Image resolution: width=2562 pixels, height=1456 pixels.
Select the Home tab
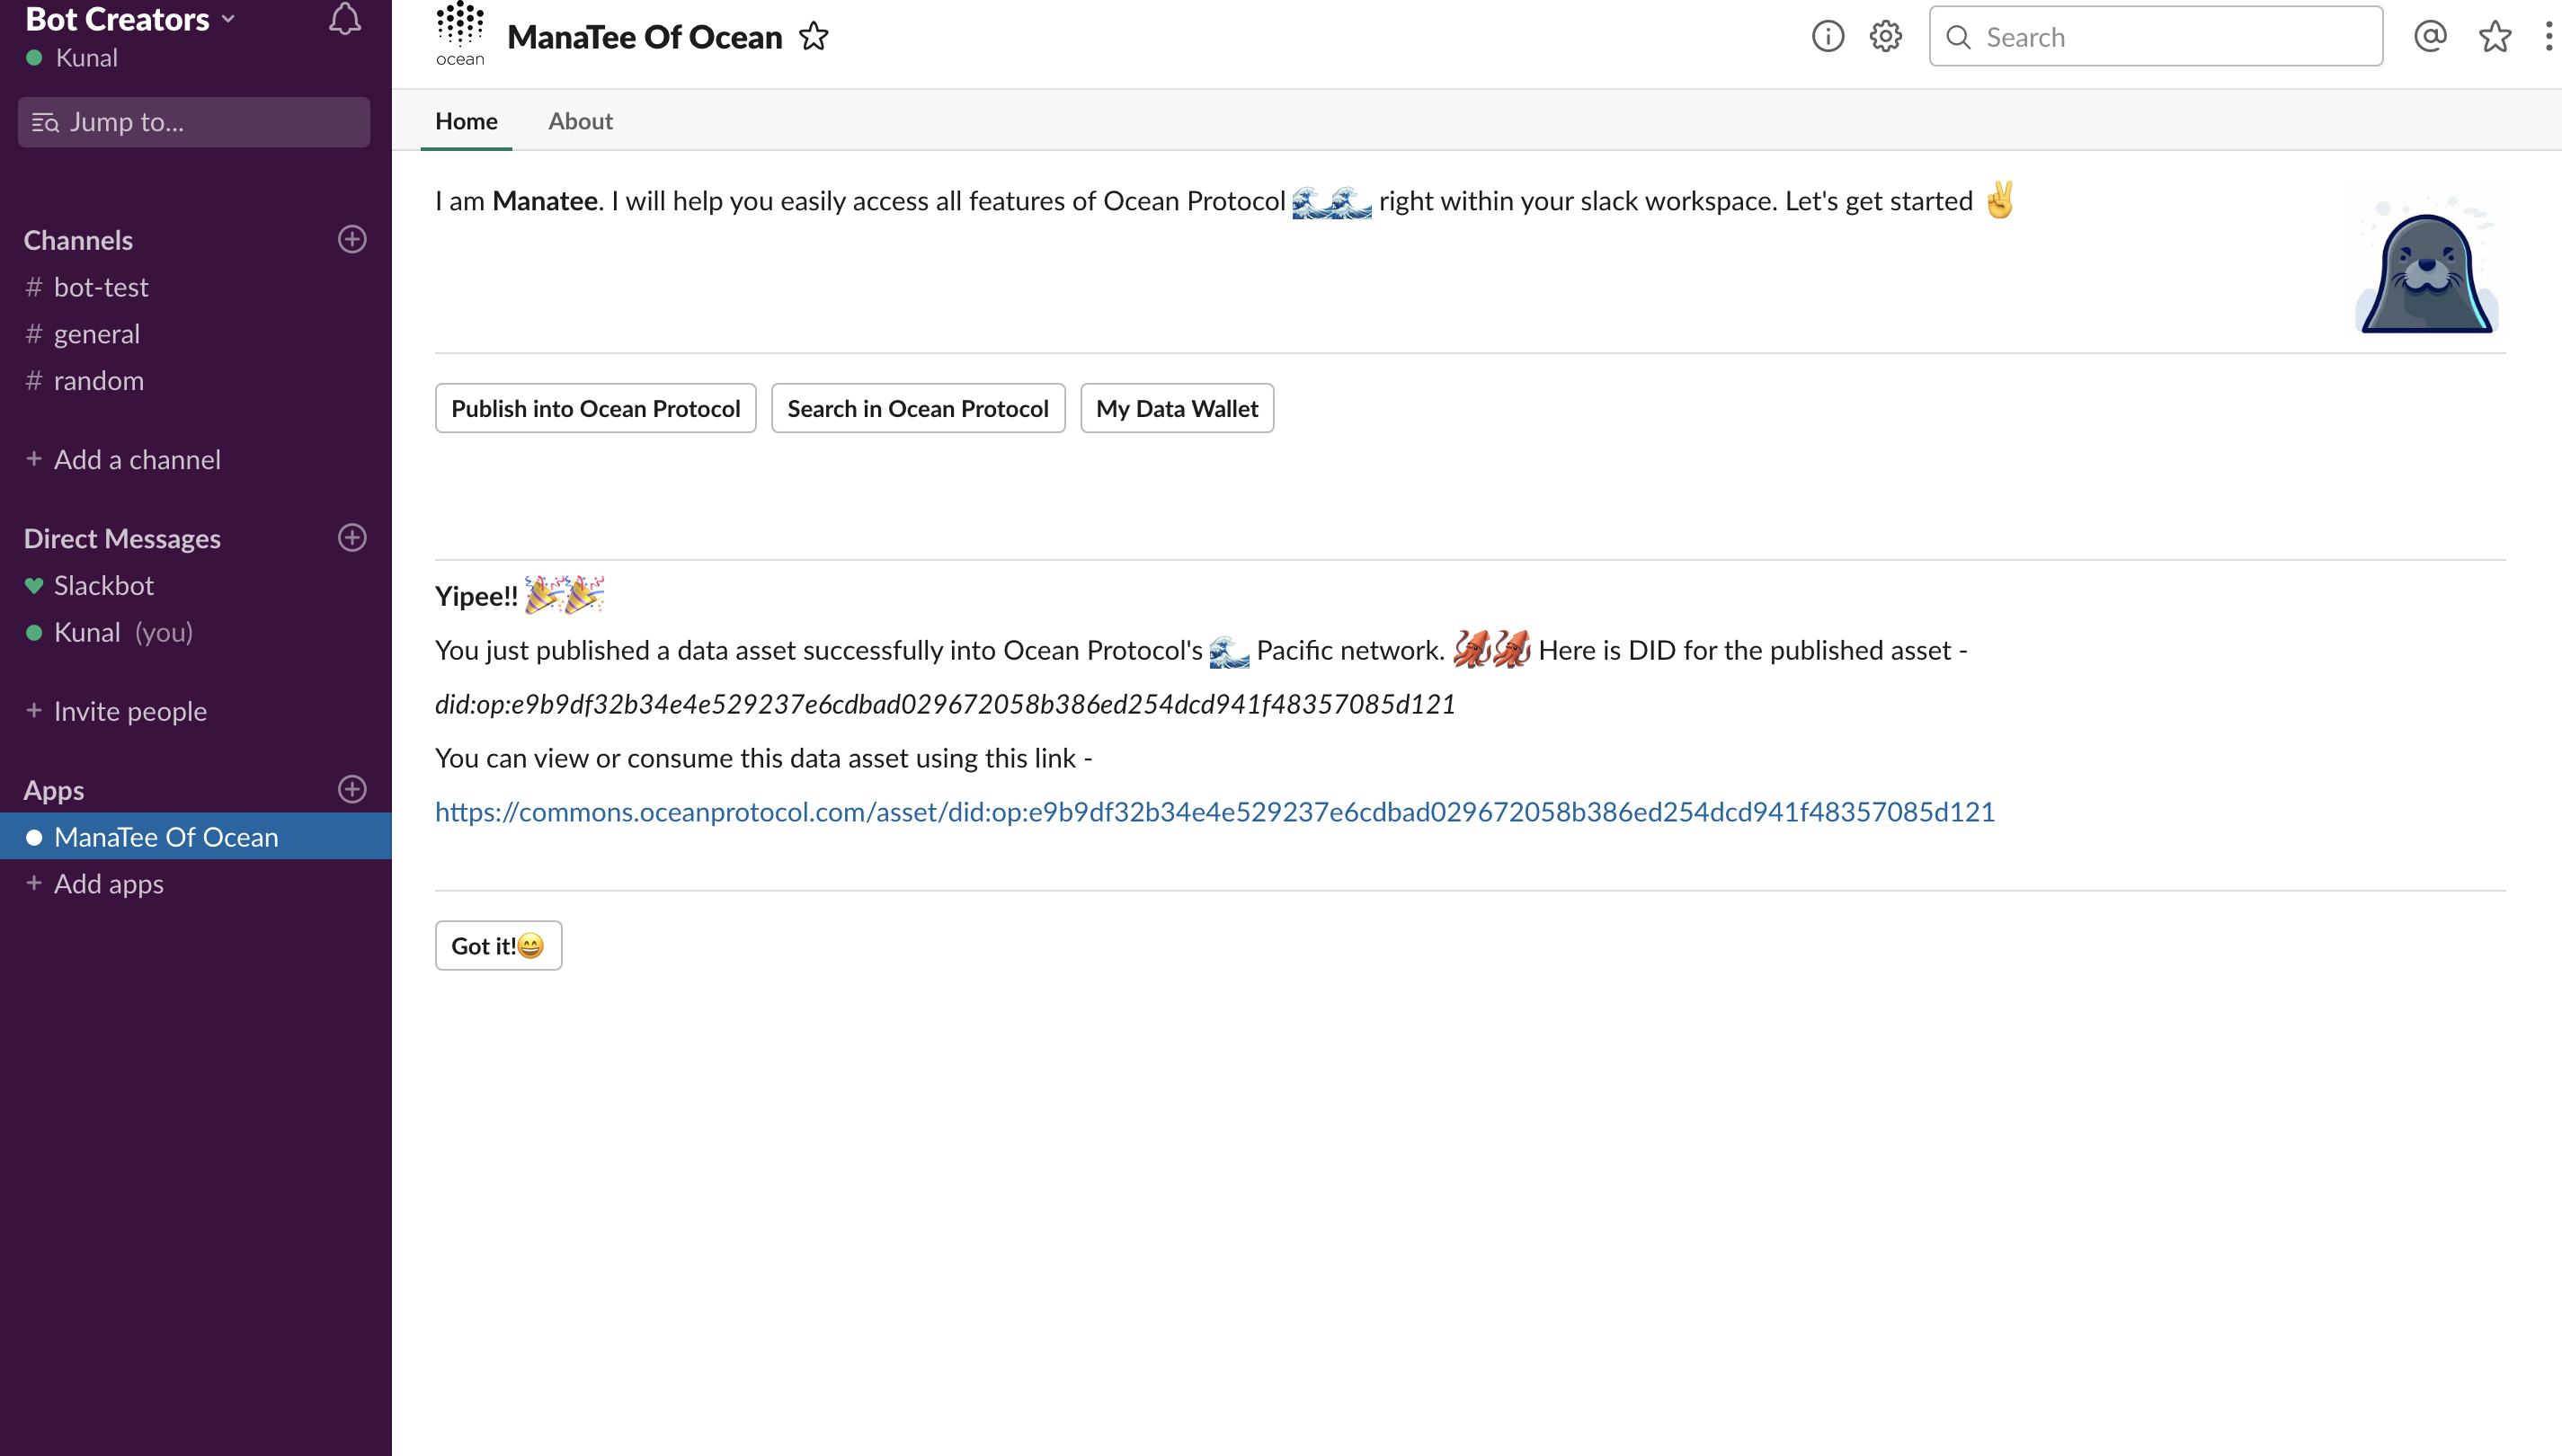[466, 121]
